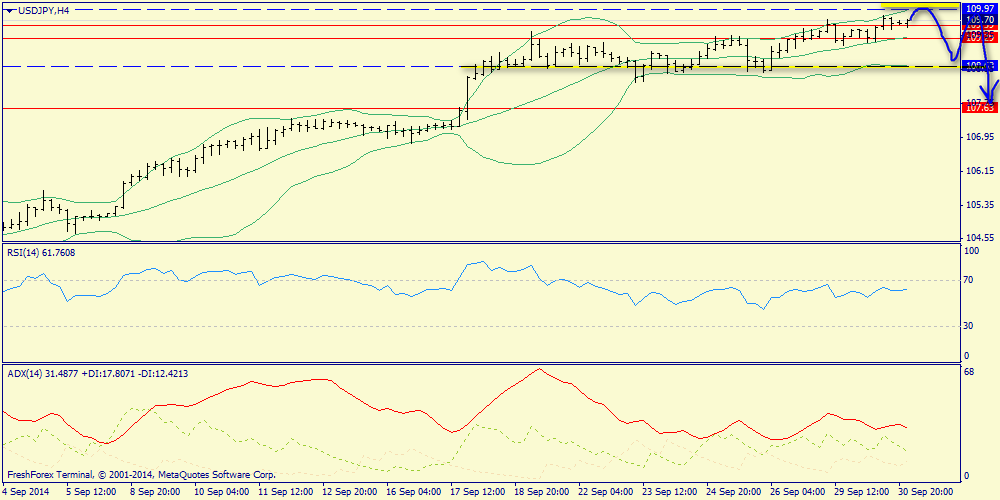Click the 29 Sep 12:00 time label
Viewport: 1000px width, 500px height.
[864, 493]
